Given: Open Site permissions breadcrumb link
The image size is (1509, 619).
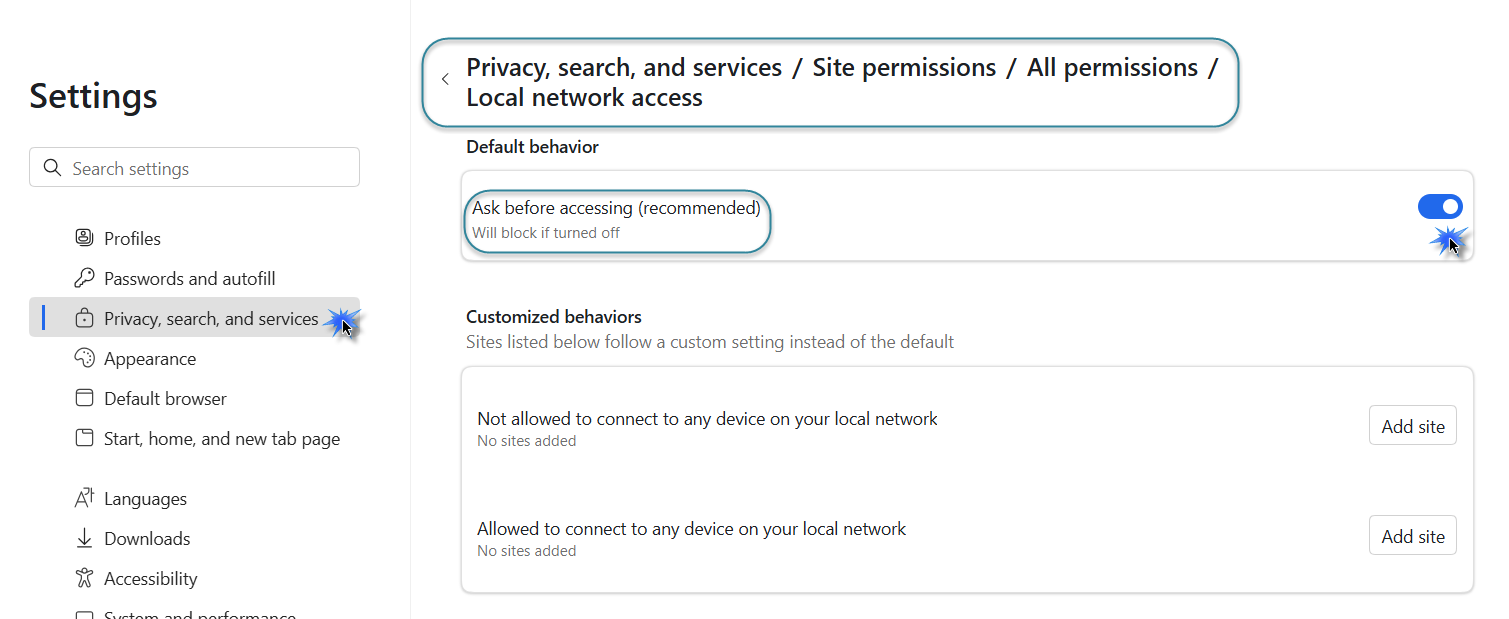Looking at the screenshot, I should pyautogui.click(x=904, y=67).
